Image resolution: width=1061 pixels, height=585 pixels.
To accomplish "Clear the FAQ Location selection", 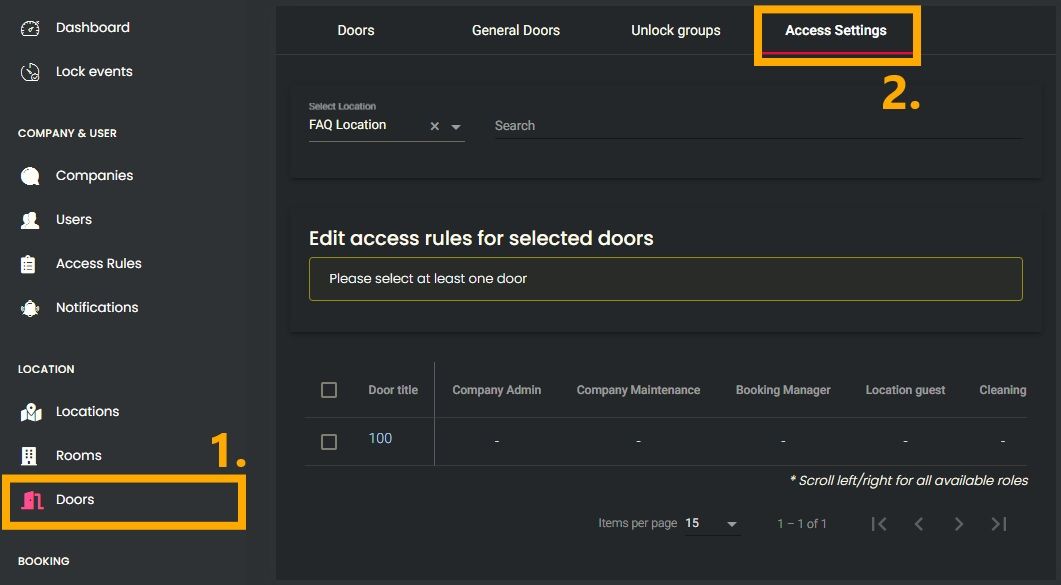I will pos(435,127).
